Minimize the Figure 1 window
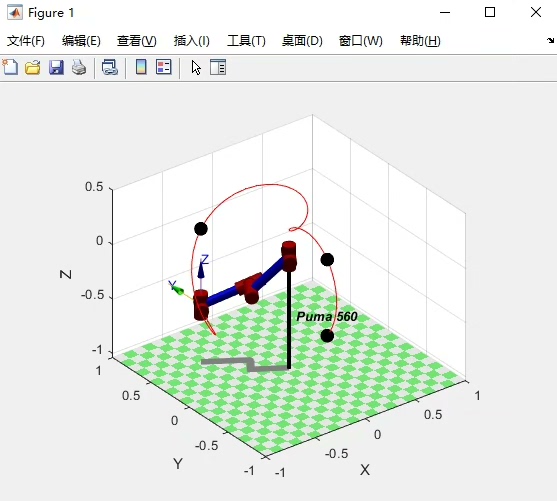 (445, 12)
